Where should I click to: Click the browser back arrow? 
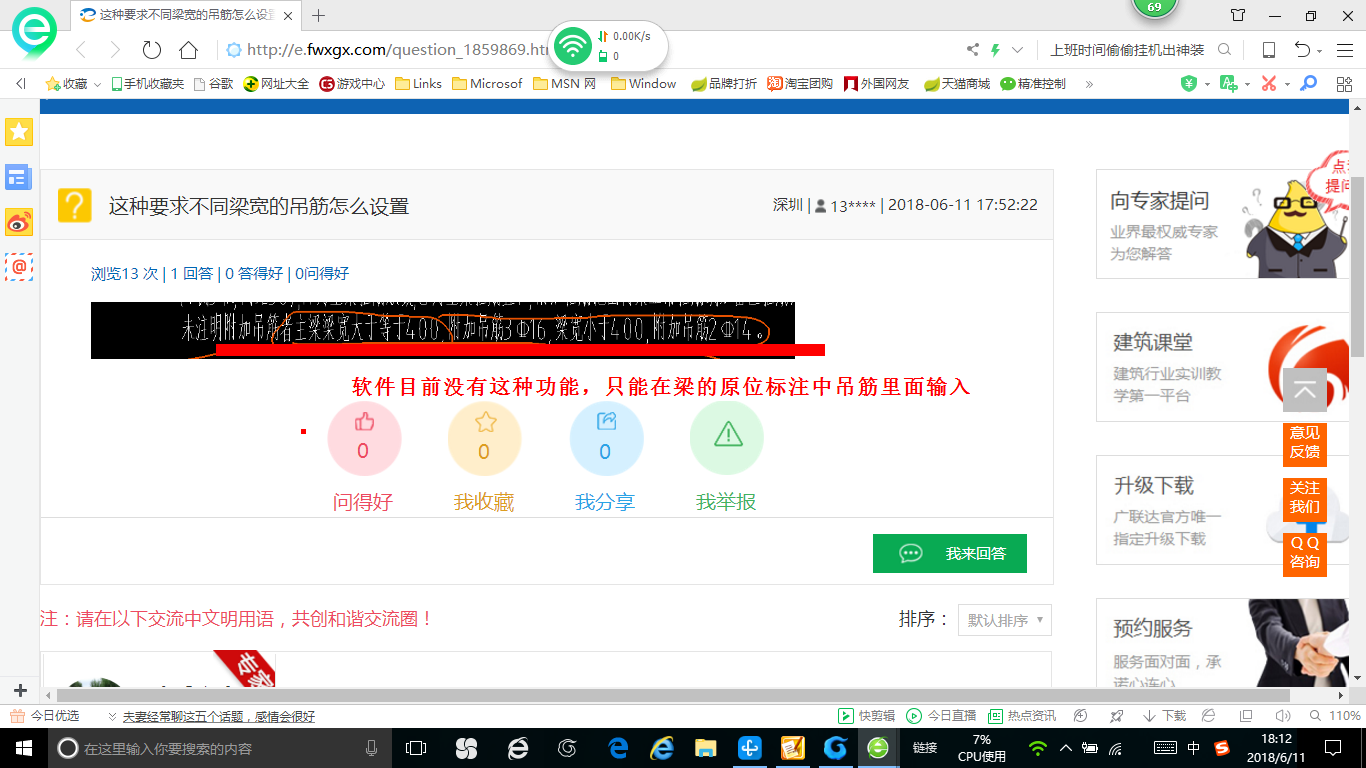pos(81,50)
